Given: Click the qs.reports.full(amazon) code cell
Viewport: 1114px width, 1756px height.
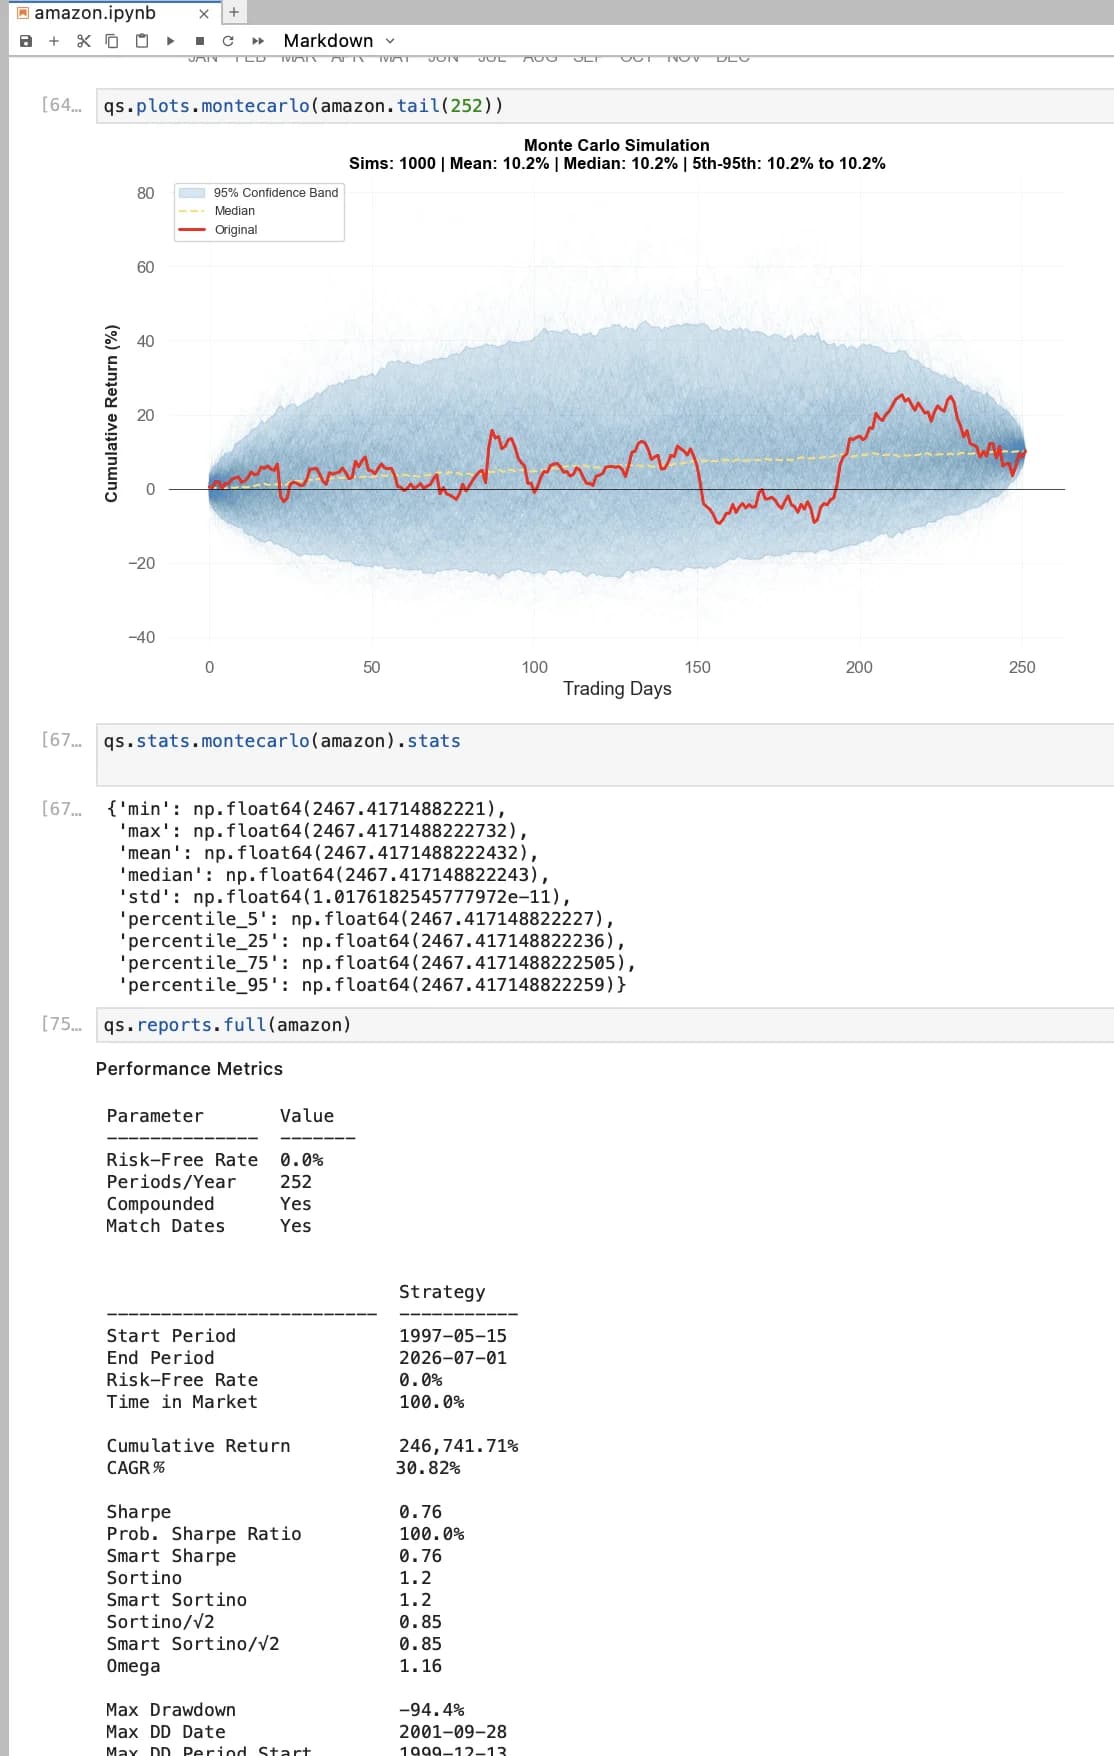Looking at the screenshot, I should 605,1025.
